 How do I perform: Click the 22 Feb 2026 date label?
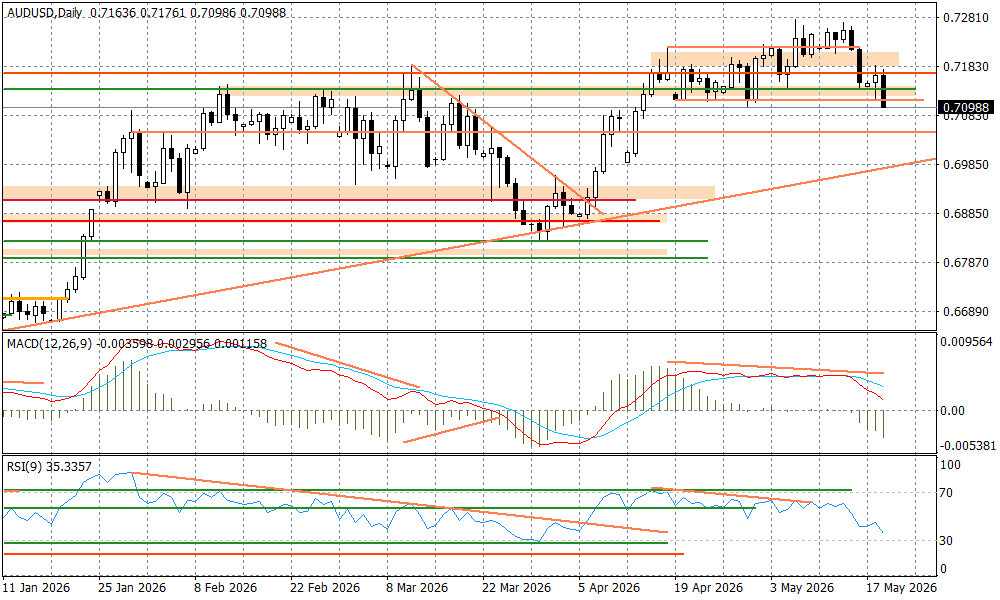click(x=325, y=587)
